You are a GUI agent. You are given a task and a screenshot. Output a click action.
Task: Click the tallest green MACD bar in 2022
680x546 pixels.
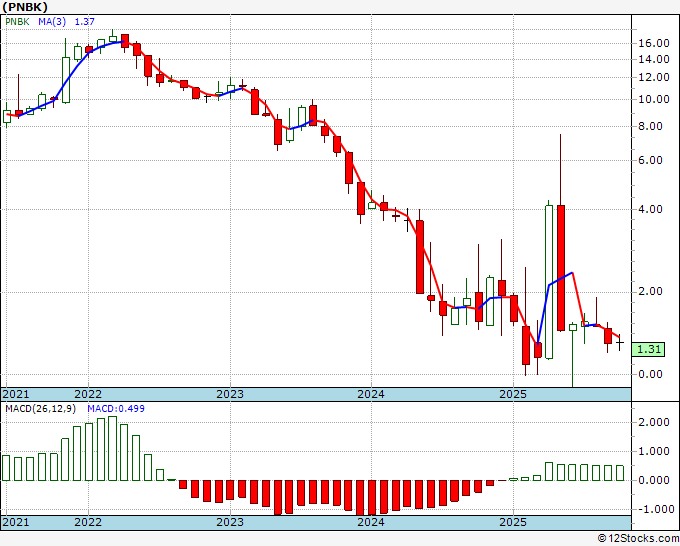[x=112, y=448]
